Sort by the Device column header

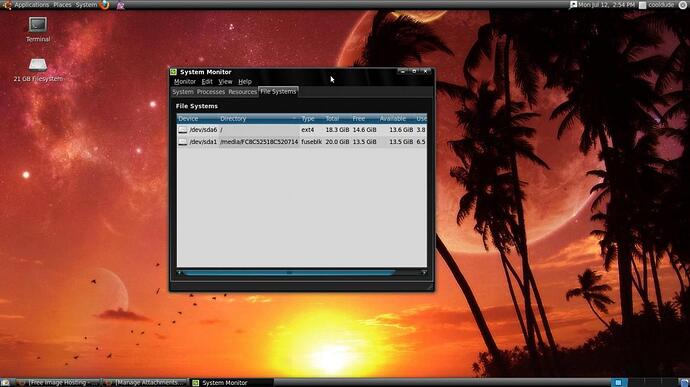click(x=198, y=119)
